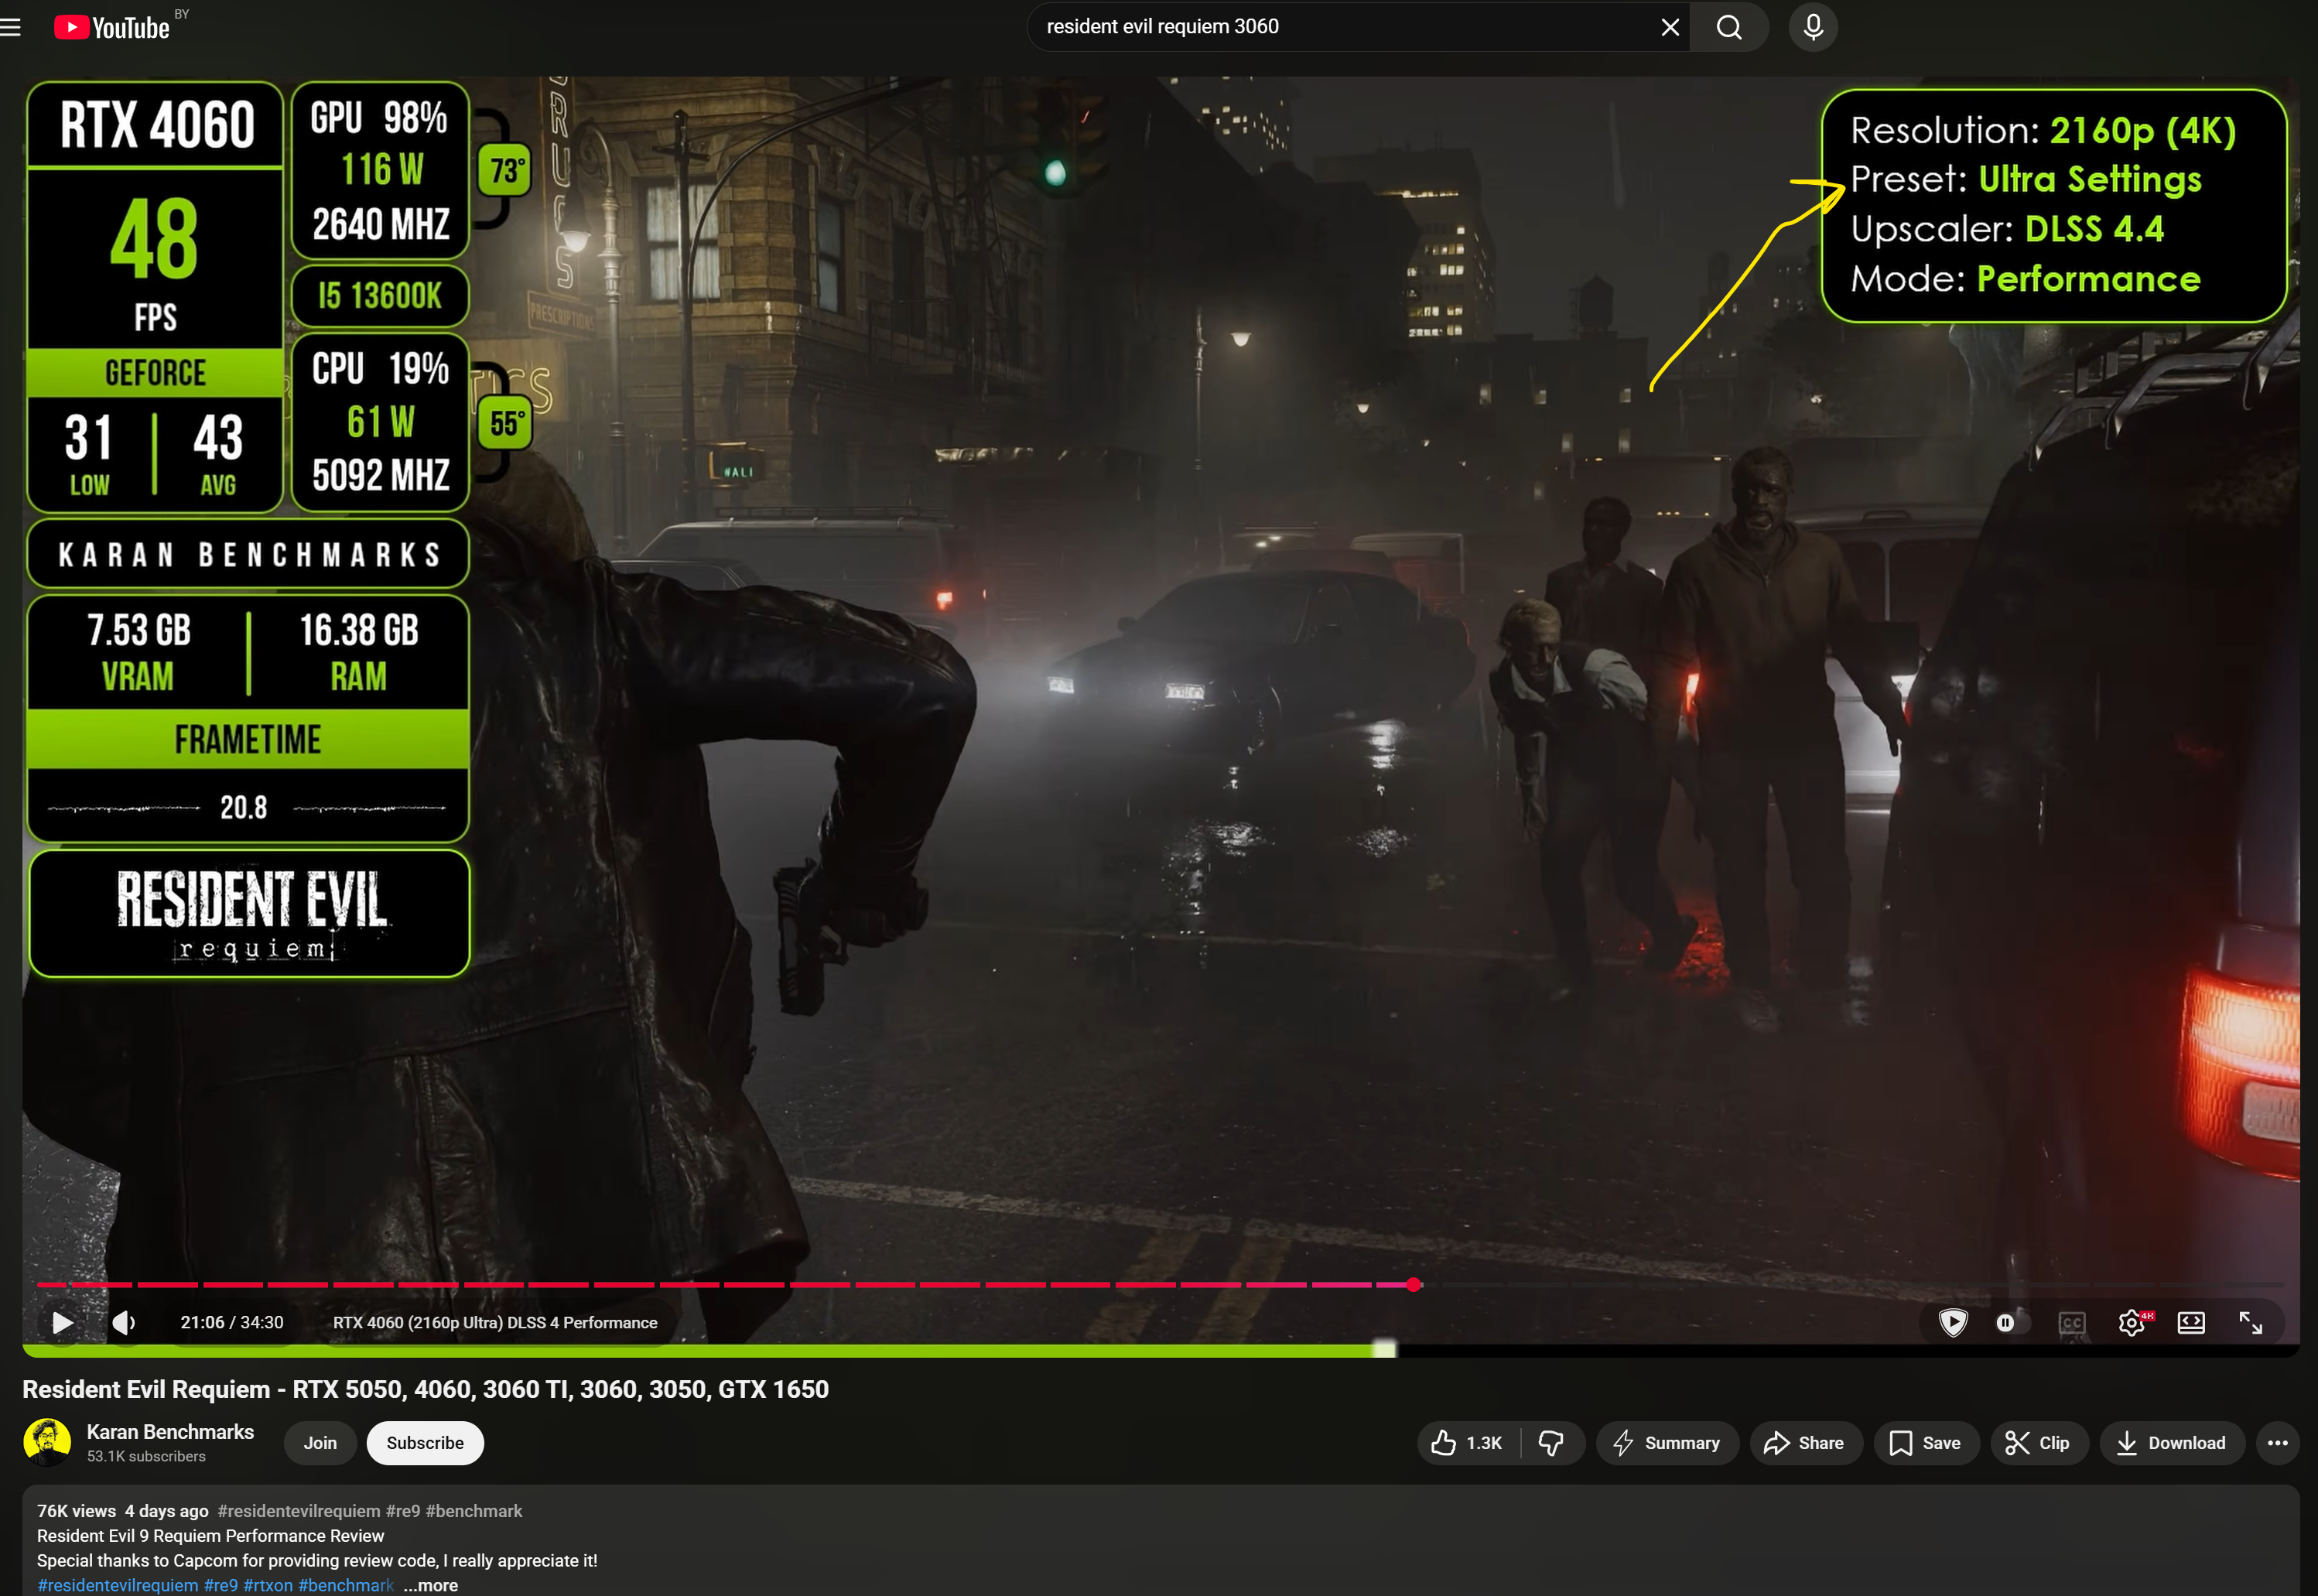The image size is (2318, 1596).
Task: Click the search magnifier button
Action: (1729, 27)
